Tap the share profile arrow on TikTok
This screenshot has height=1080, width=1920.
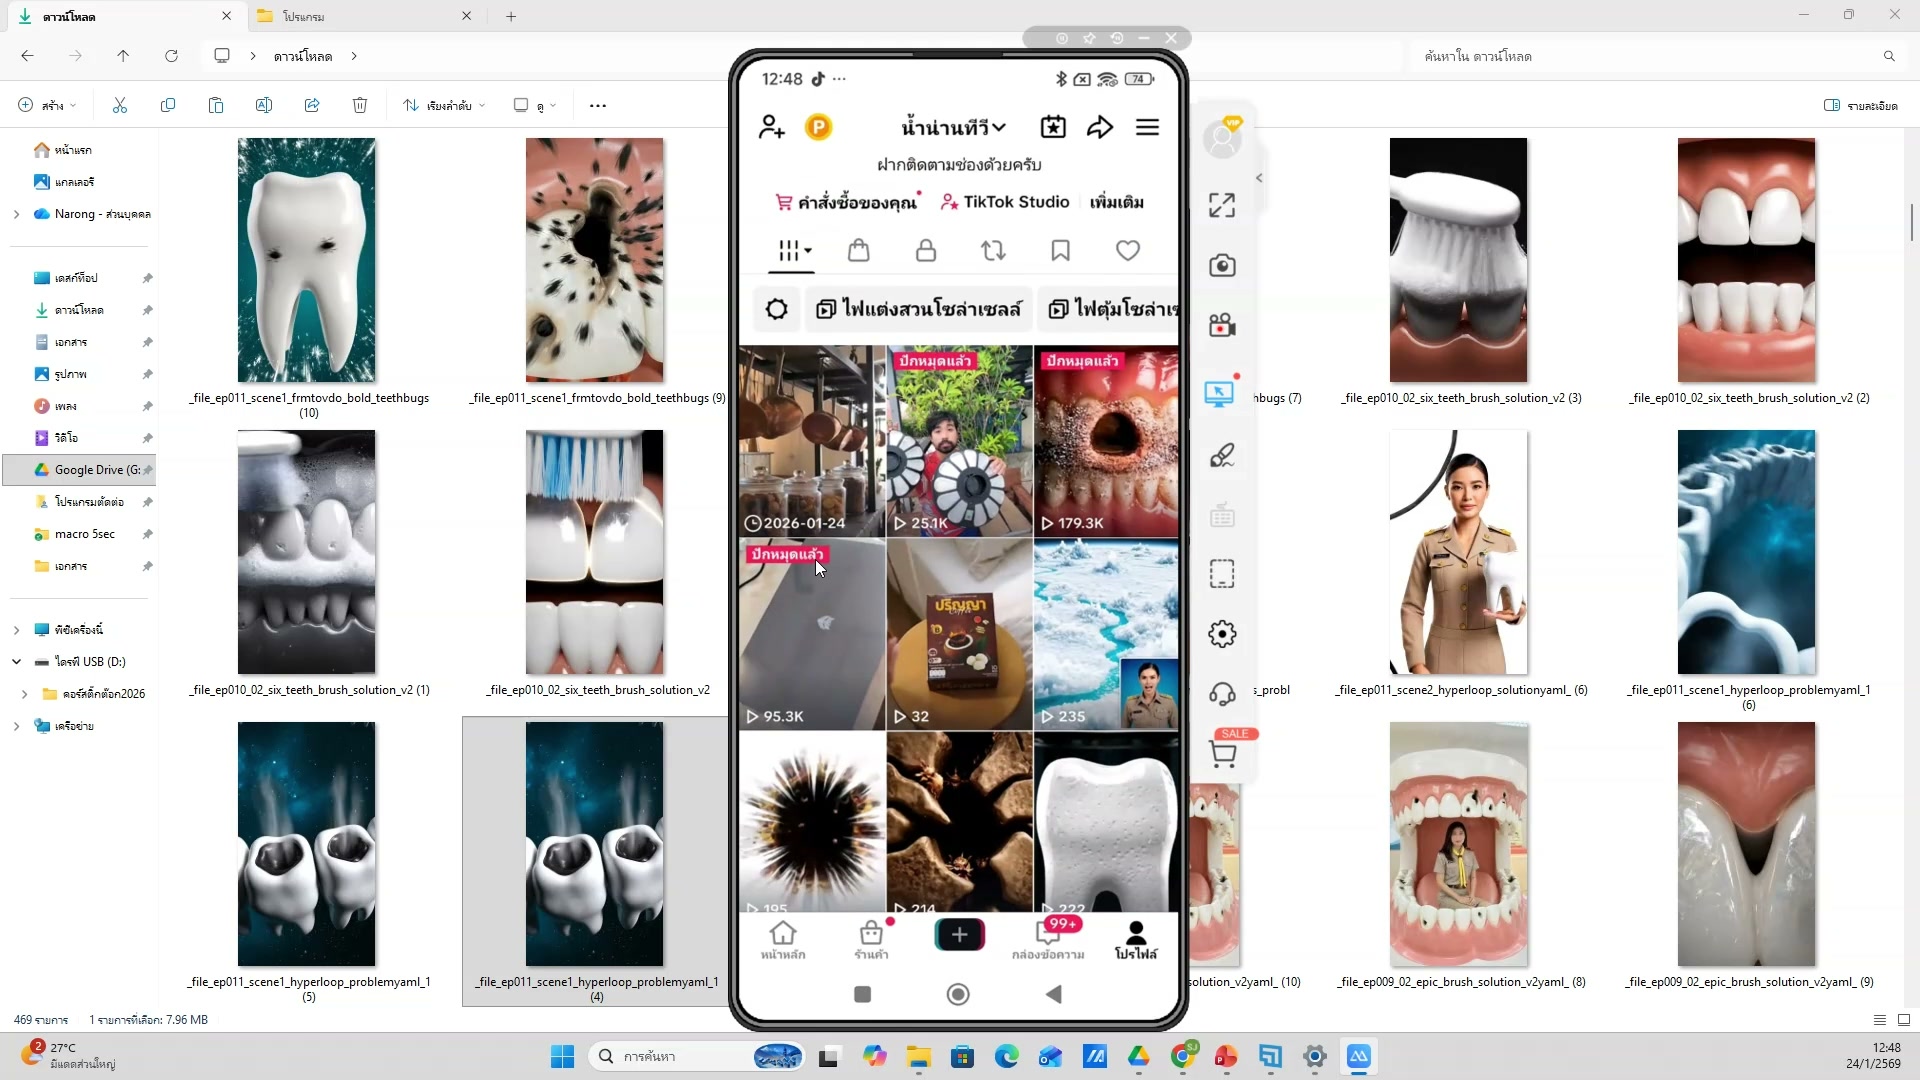[1100, 127]
